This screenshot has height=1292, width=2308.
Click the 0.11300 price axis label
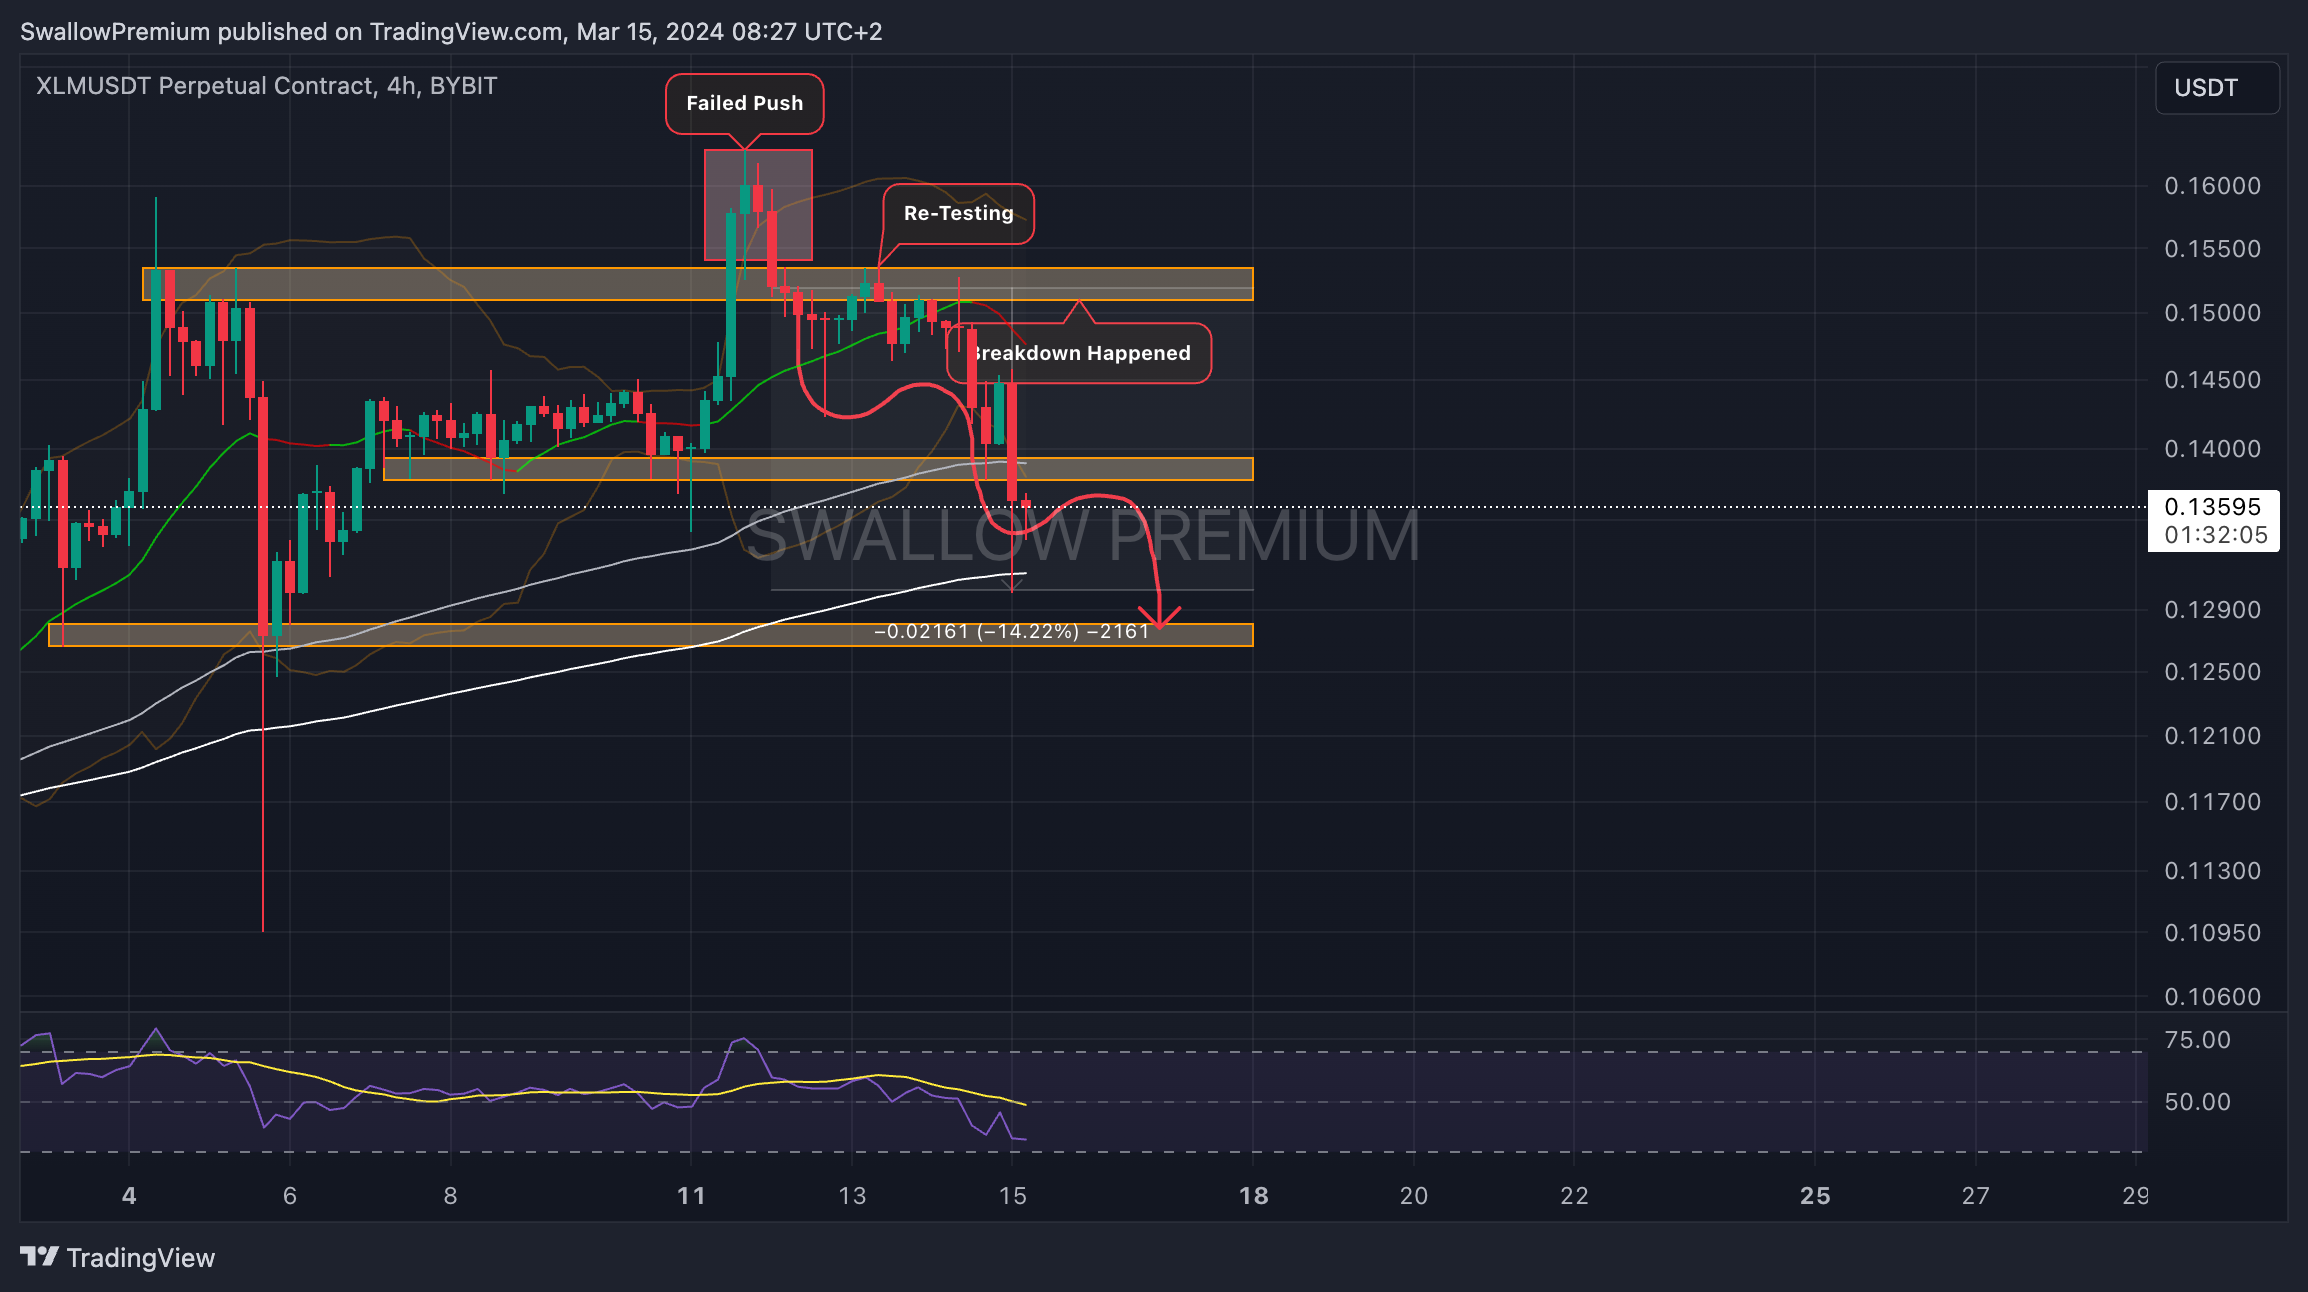click(2212, 871)
